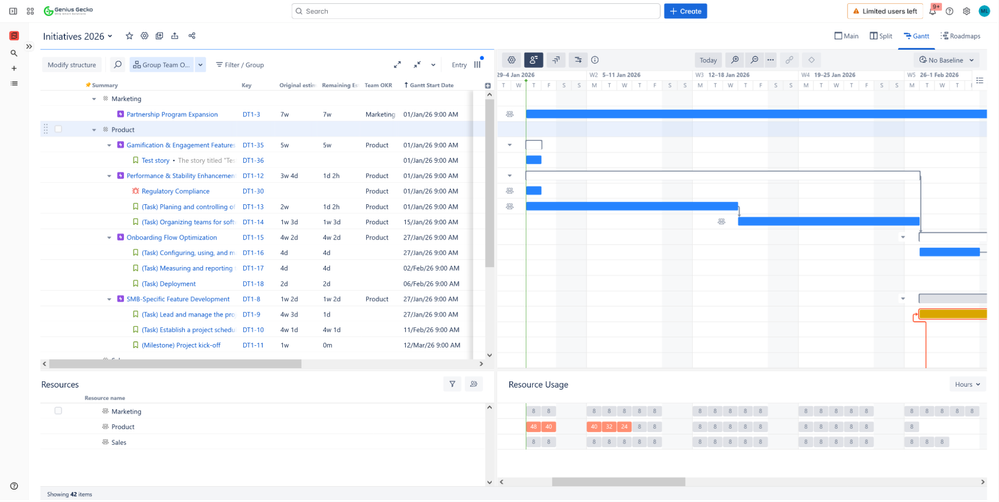Open the Hours dropdown in Resource Usage
Screen dimensions: 999x502
pos(967,384)
